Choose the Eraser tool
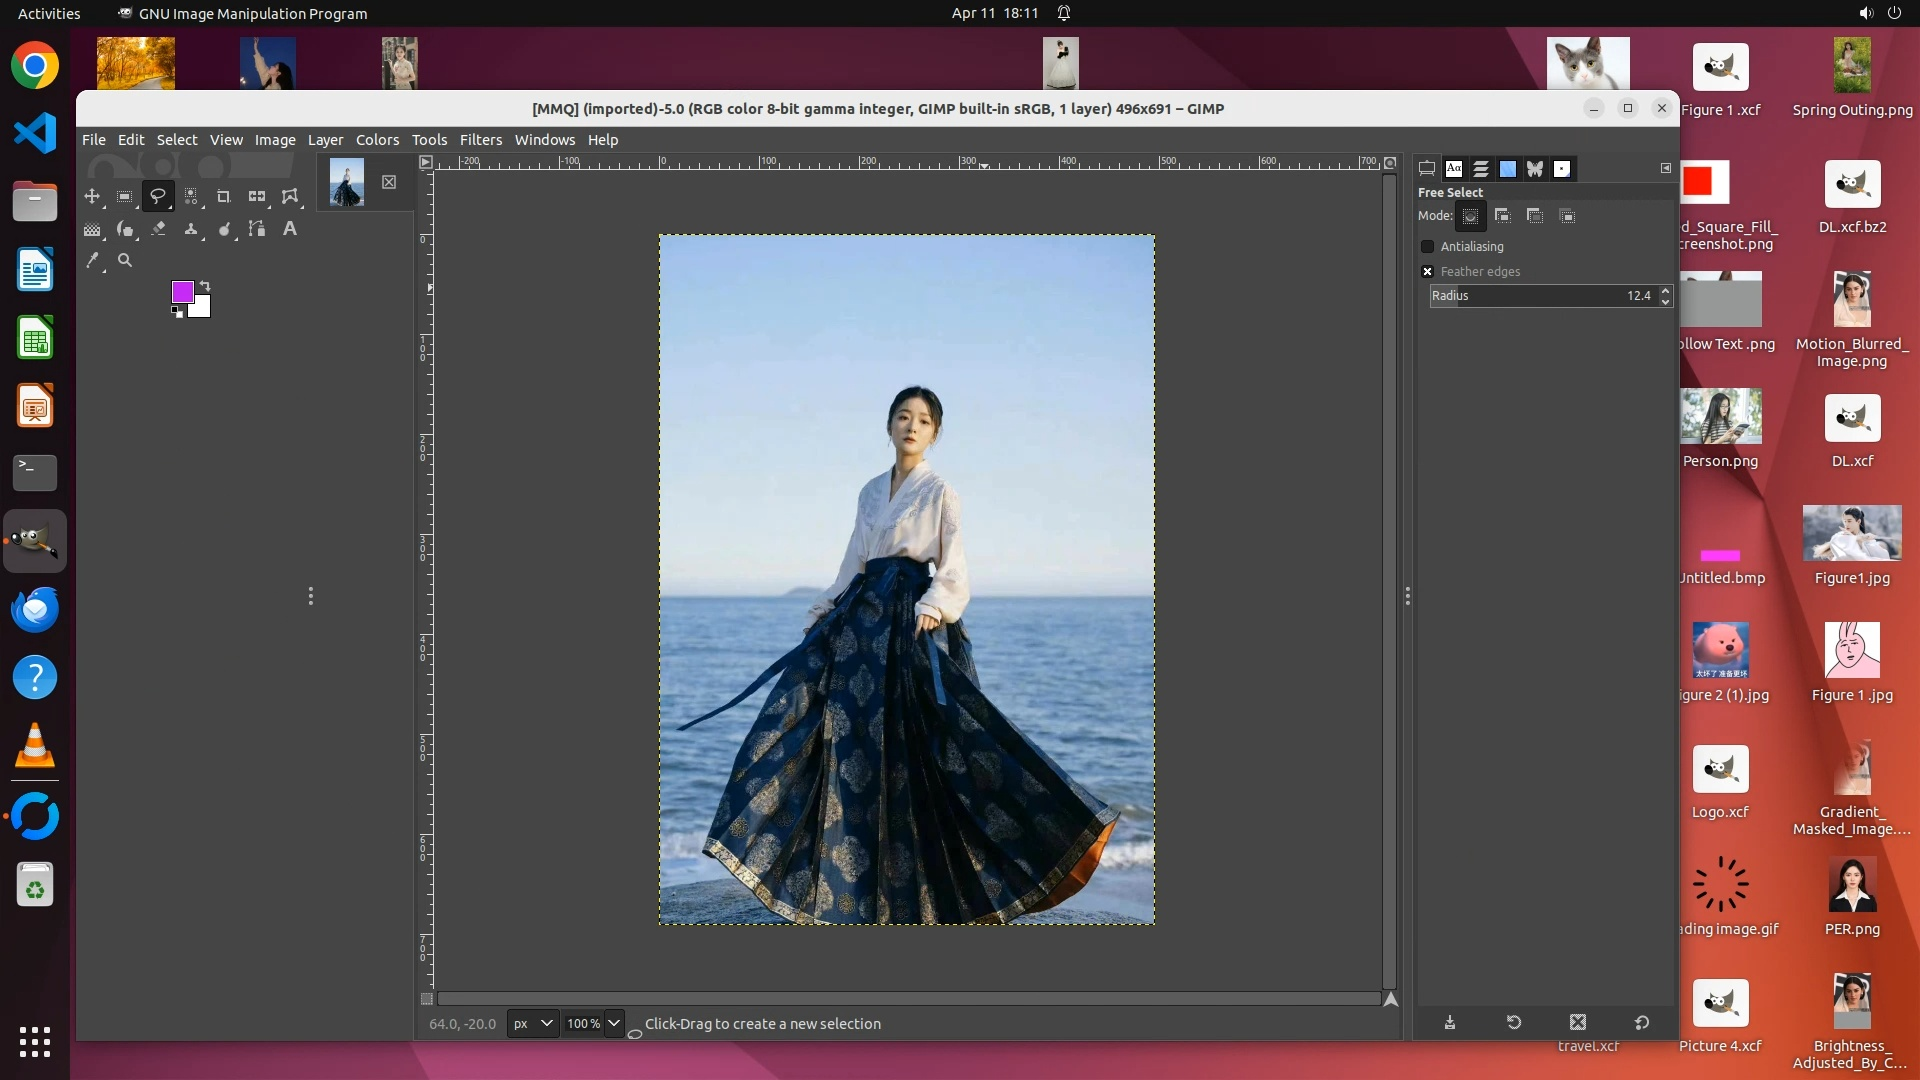The image size is (1920, 1080). (x=158, y=229)
